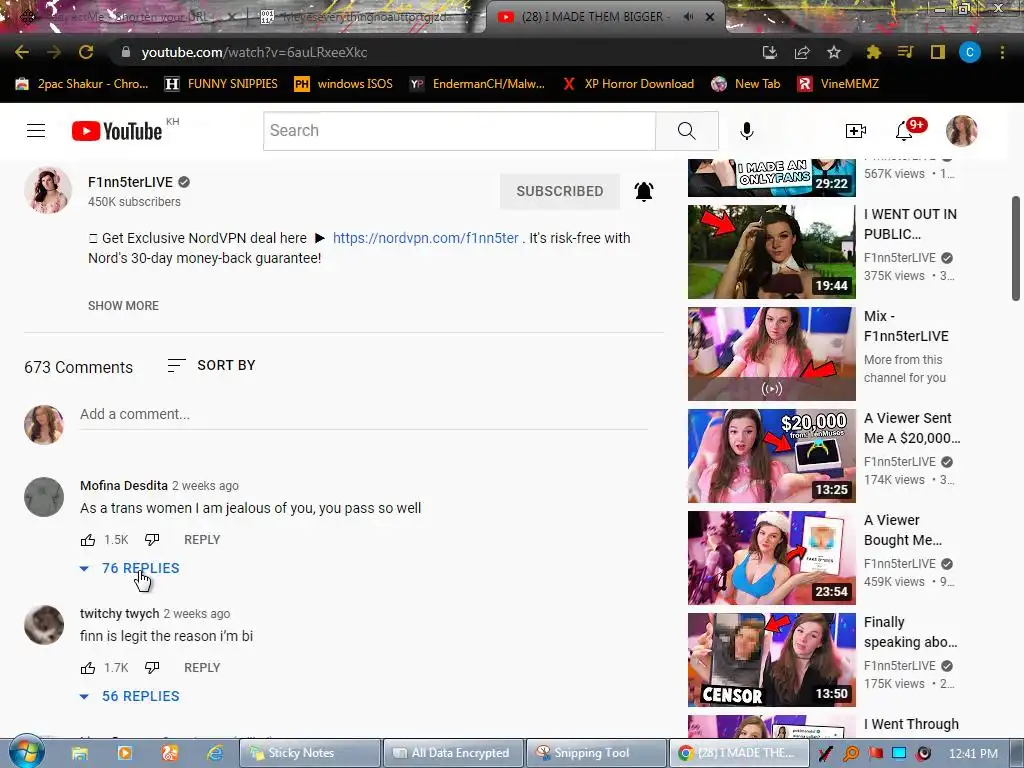Screen dimensions: 1024x768
Task: Open the F1nn5terLIVE channel name
Action: [131, 182]
